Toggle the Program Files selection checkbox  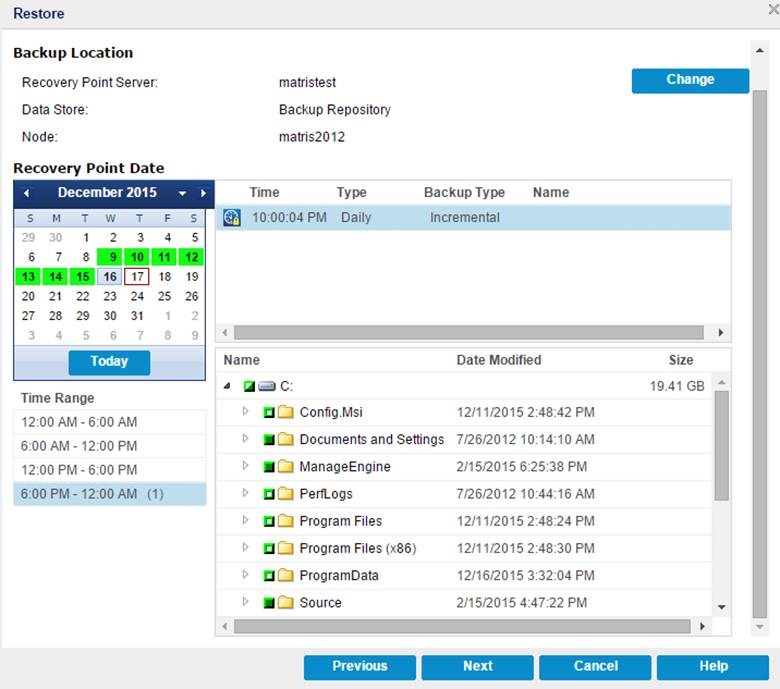(269, 521)
